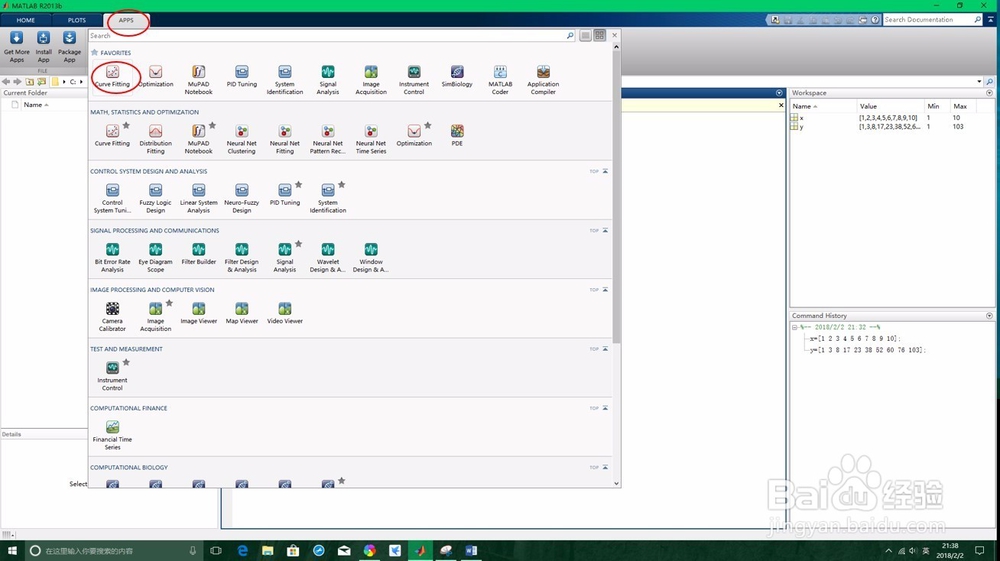This screenshot has height=561, width=1000.
Task: Open Wavelet Design & Analysis app
Action: point(328,258)
